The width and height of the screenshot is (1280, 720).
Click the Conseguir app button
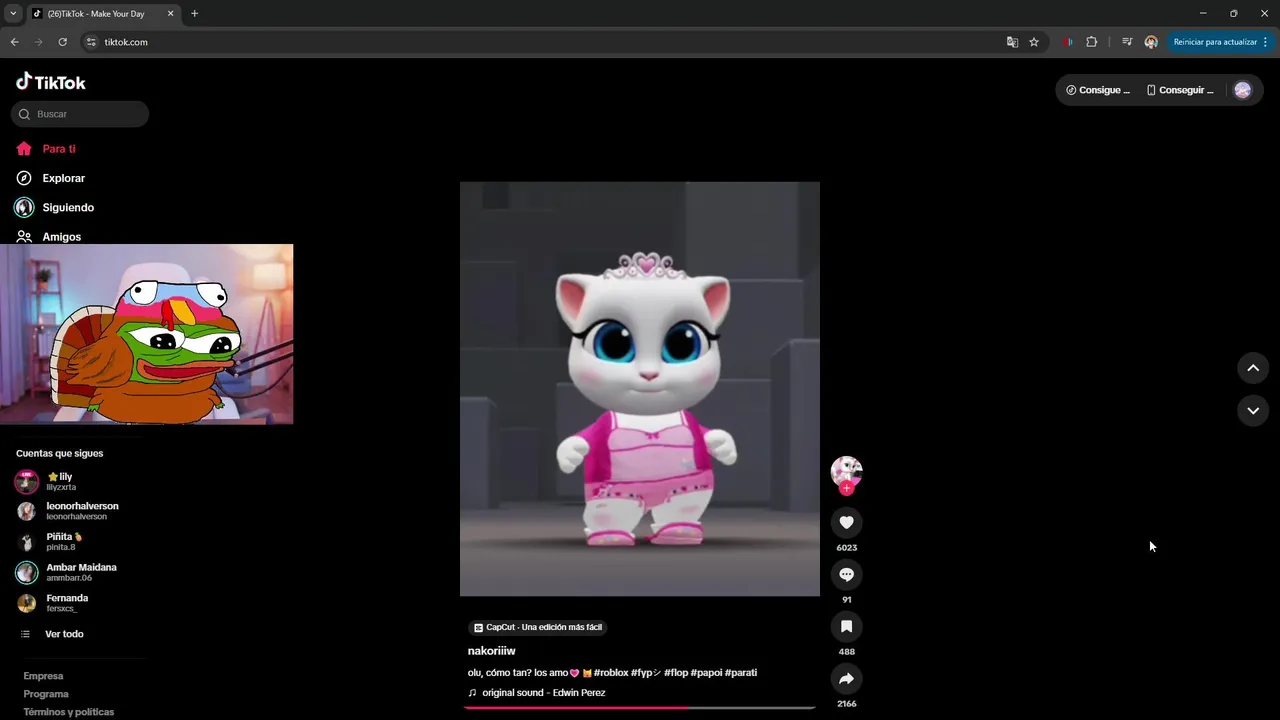[1180, 90]
